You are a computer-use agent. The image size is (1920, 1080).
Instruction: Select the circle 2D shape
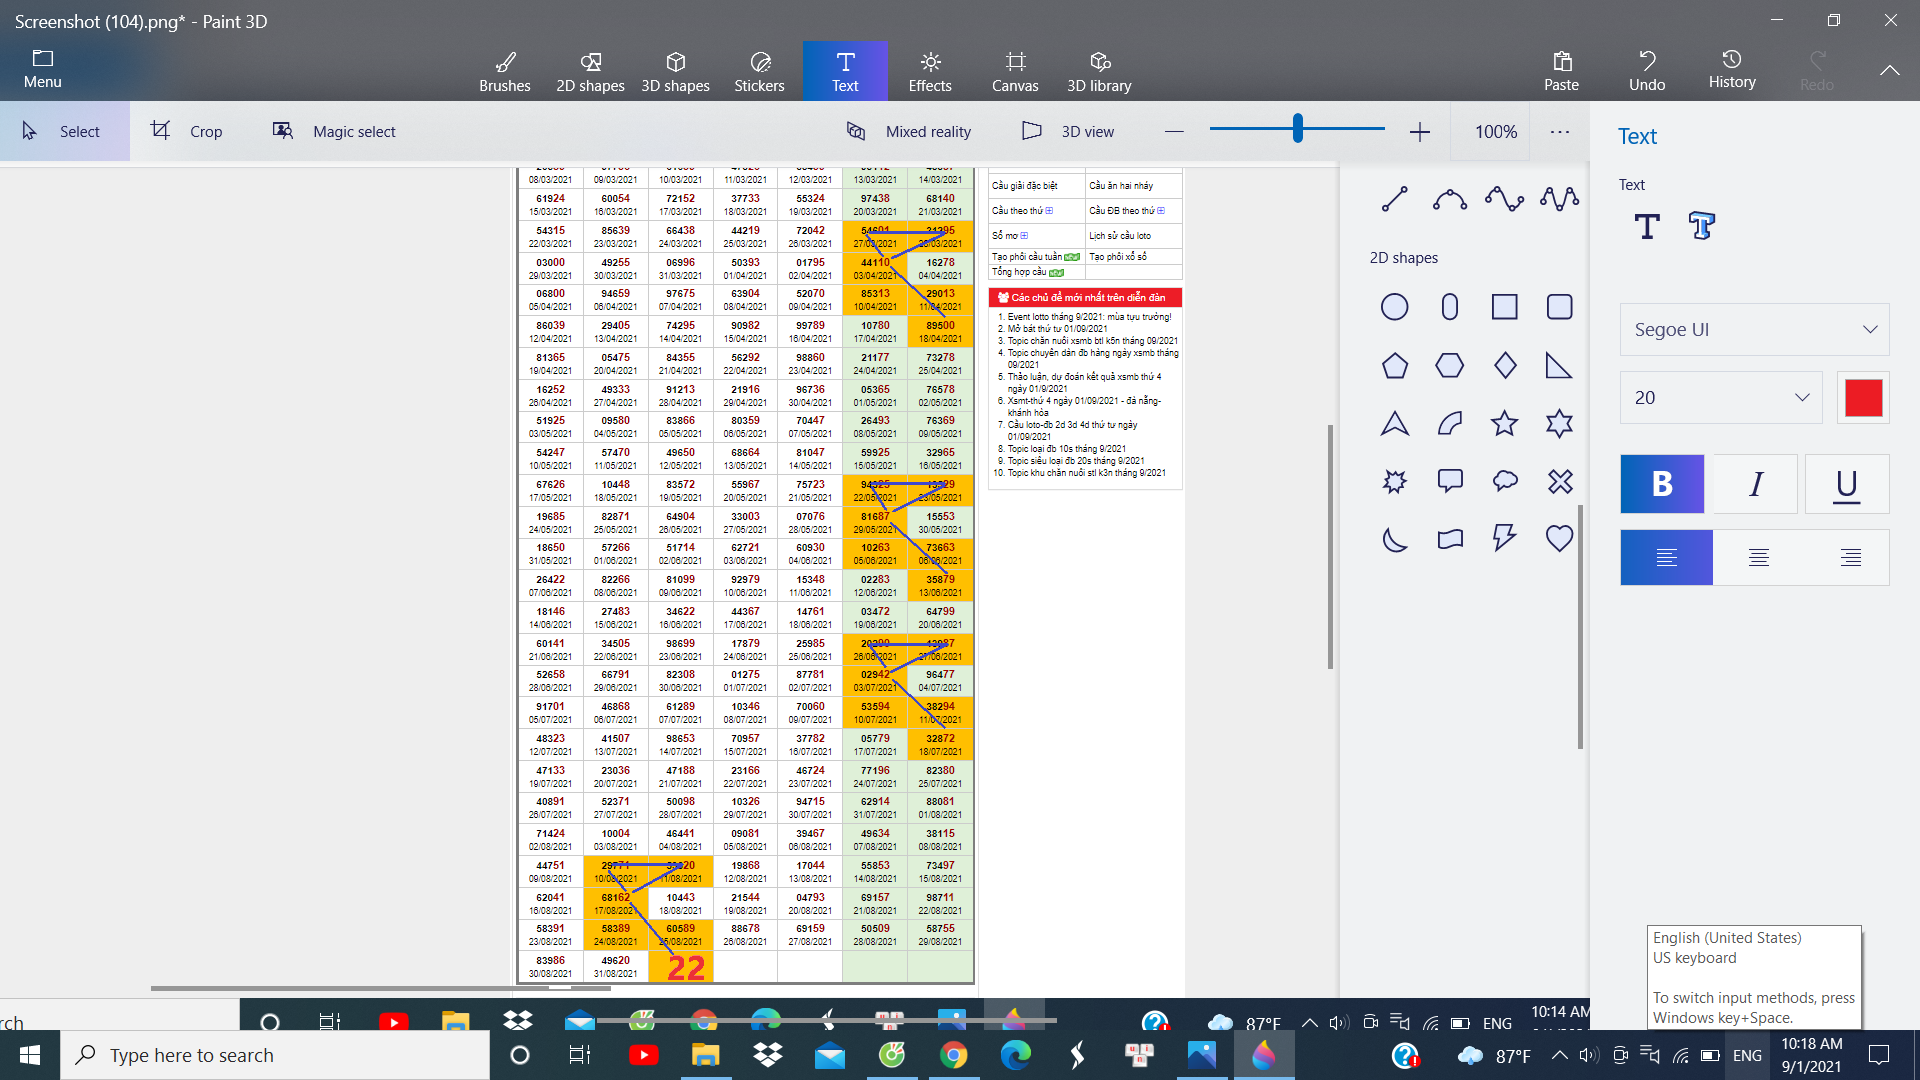pos(1394,307)
